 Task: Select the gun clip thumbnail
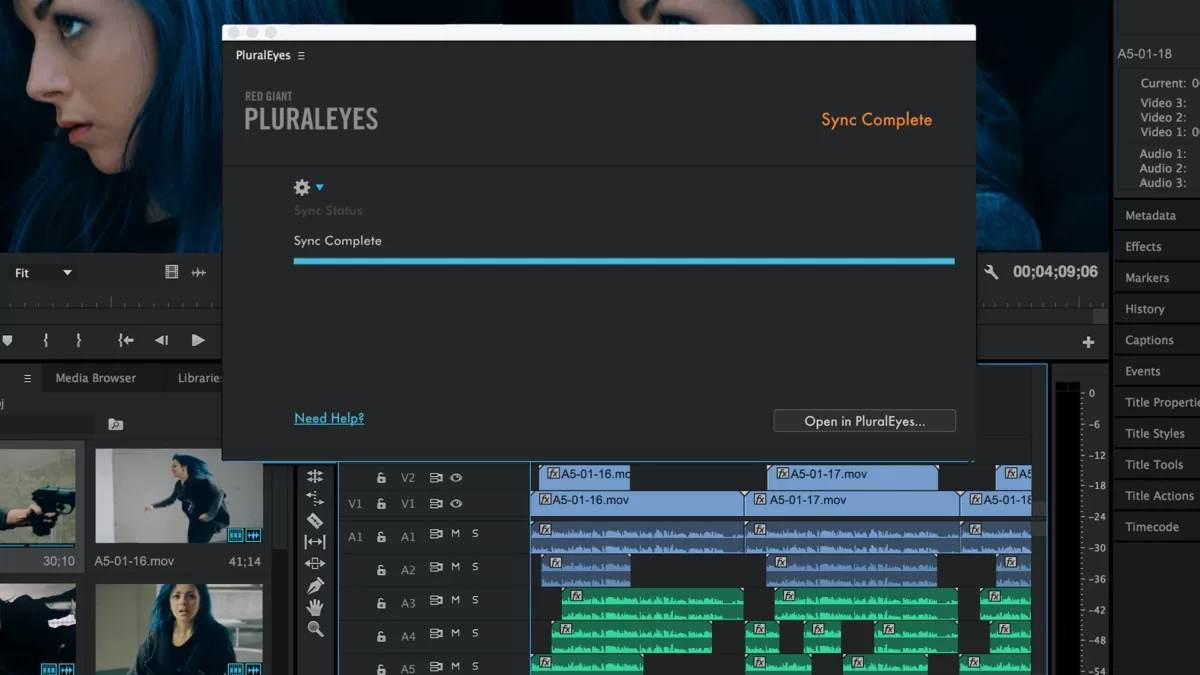point(37,497)
